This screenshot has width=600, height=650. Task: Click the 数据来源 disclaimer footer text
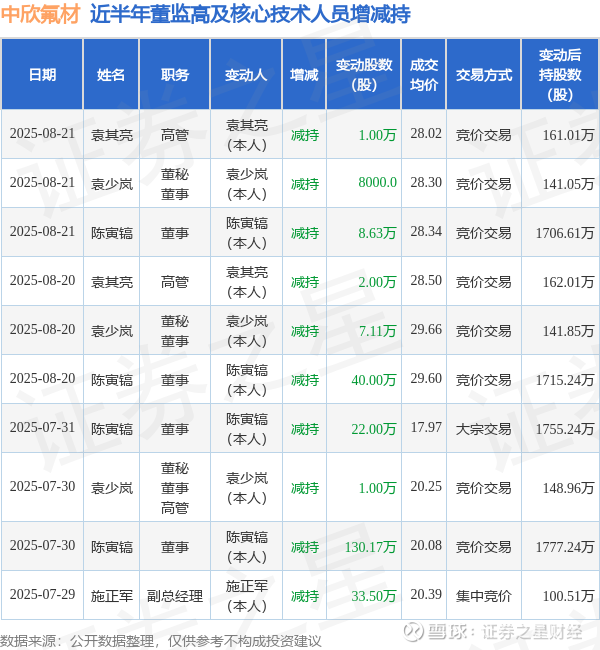point(160,641)
